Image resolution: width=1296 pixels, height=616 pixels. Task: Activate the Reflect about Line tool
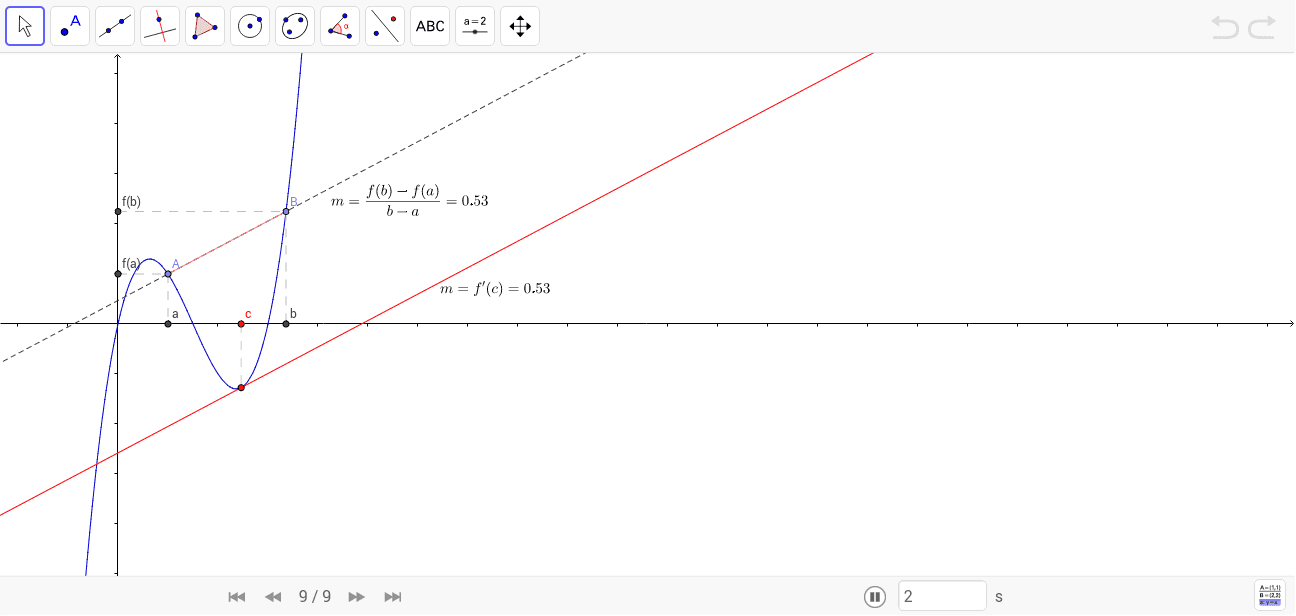[385, 26]
